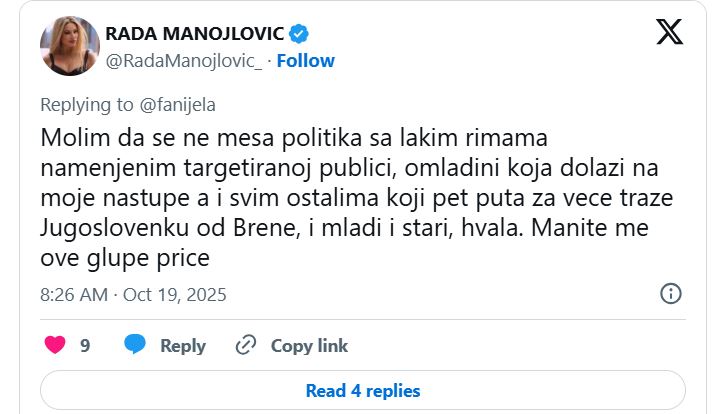Click the tweet's last line "ove glupe price"
Screen dimensions: 717x414
[125, 260]
